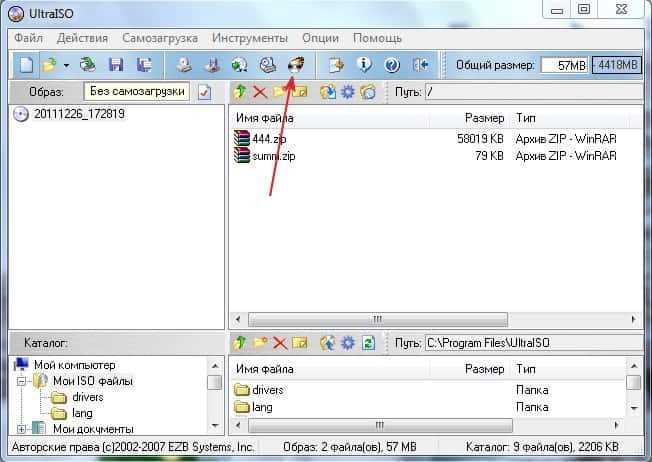Viewport: 652px width, 462px height.
Task: Click the Add to image icon in catalog toolbar
Action: [x=328, y=343]
